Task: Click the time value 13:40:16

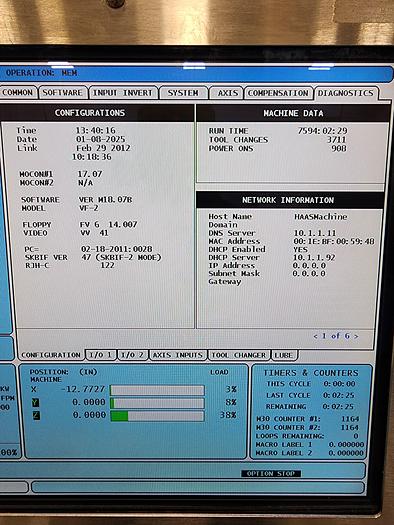Action: pos(95,130)
